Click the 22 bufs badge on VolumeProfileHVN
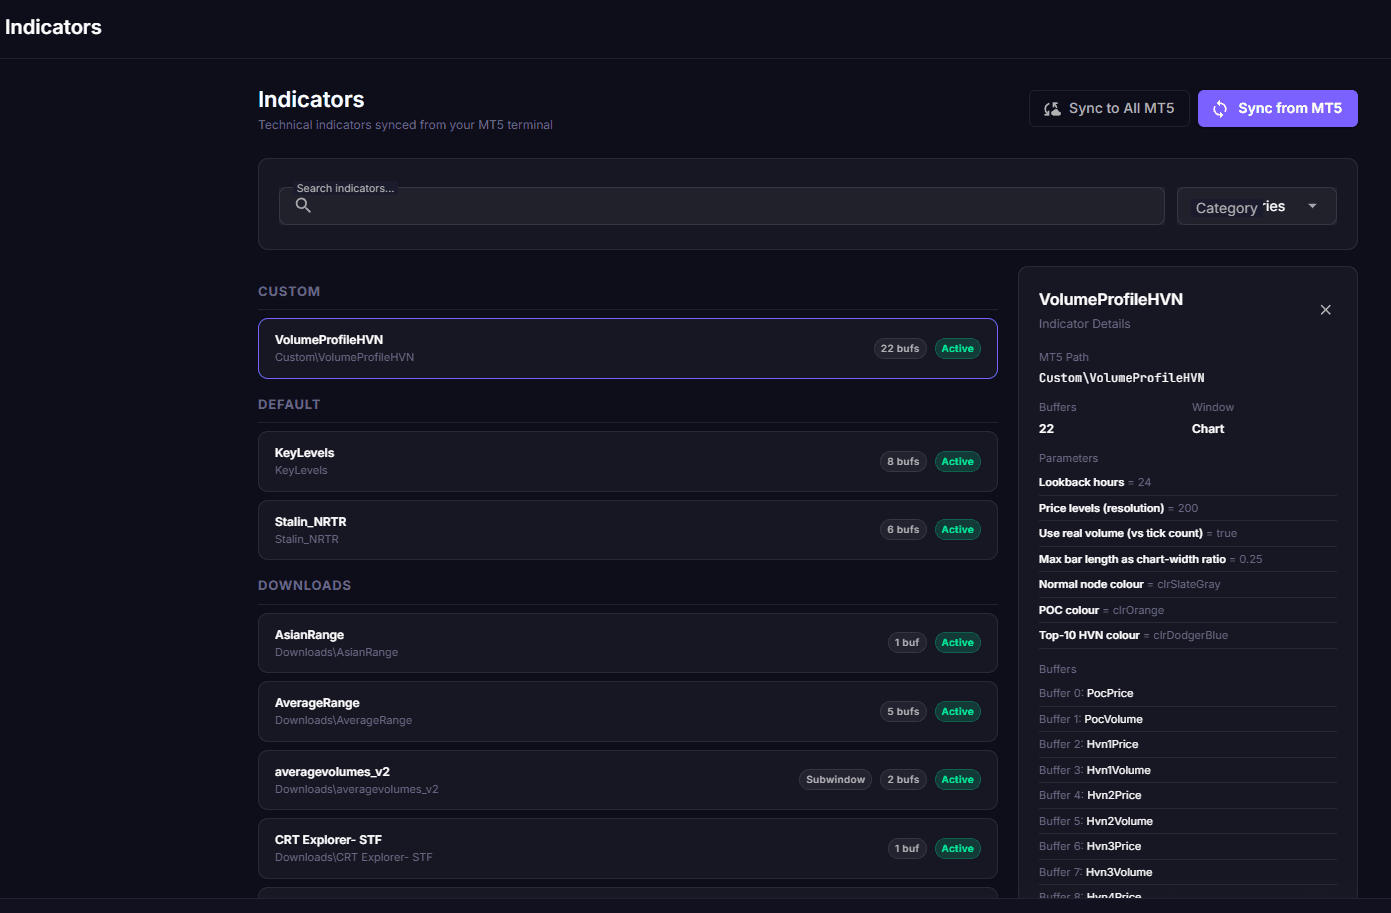Screen dimensions: 1391x913 899,349
